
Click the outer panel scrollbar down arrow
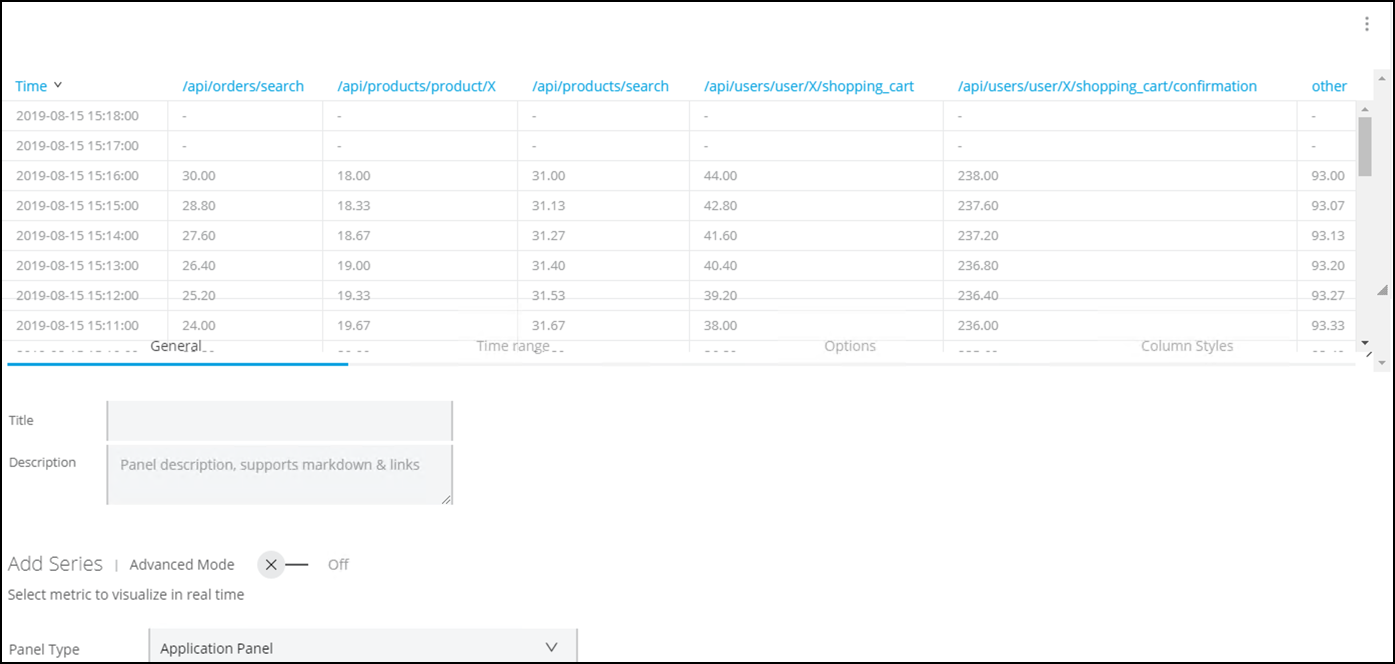pyautogui.click(x=1383, y=362)
